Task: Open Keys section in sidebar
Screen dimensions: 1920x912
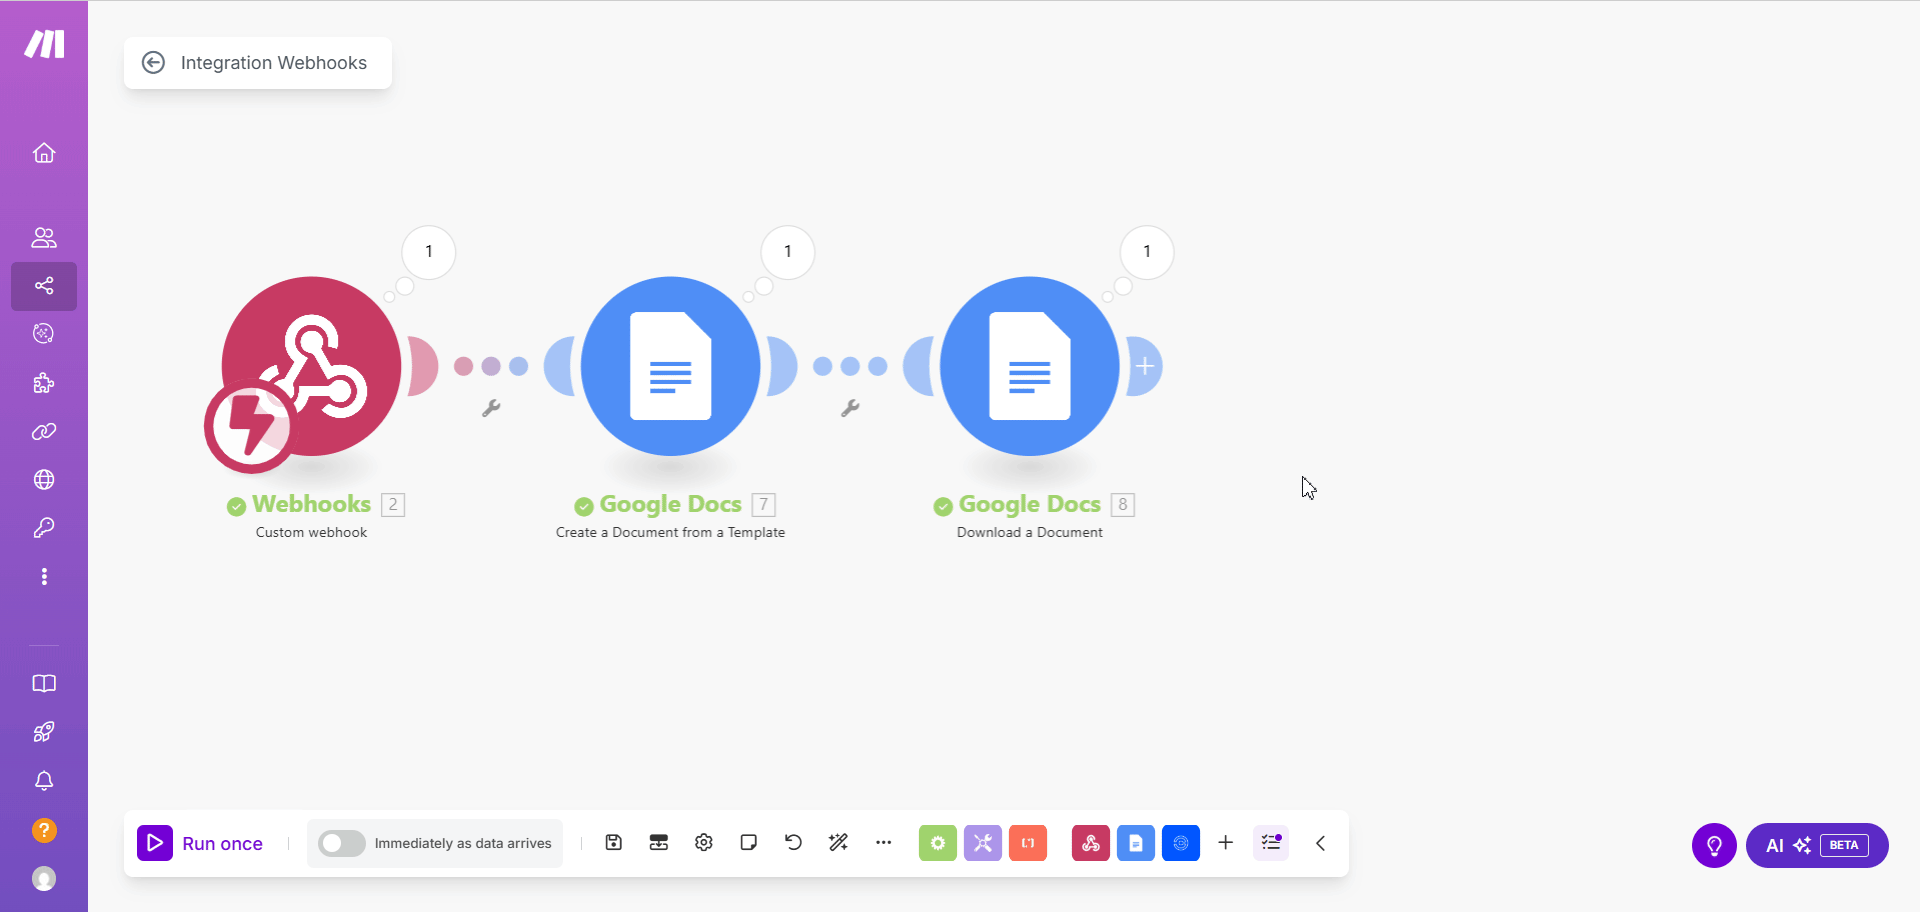Action: tap(44, 528)
